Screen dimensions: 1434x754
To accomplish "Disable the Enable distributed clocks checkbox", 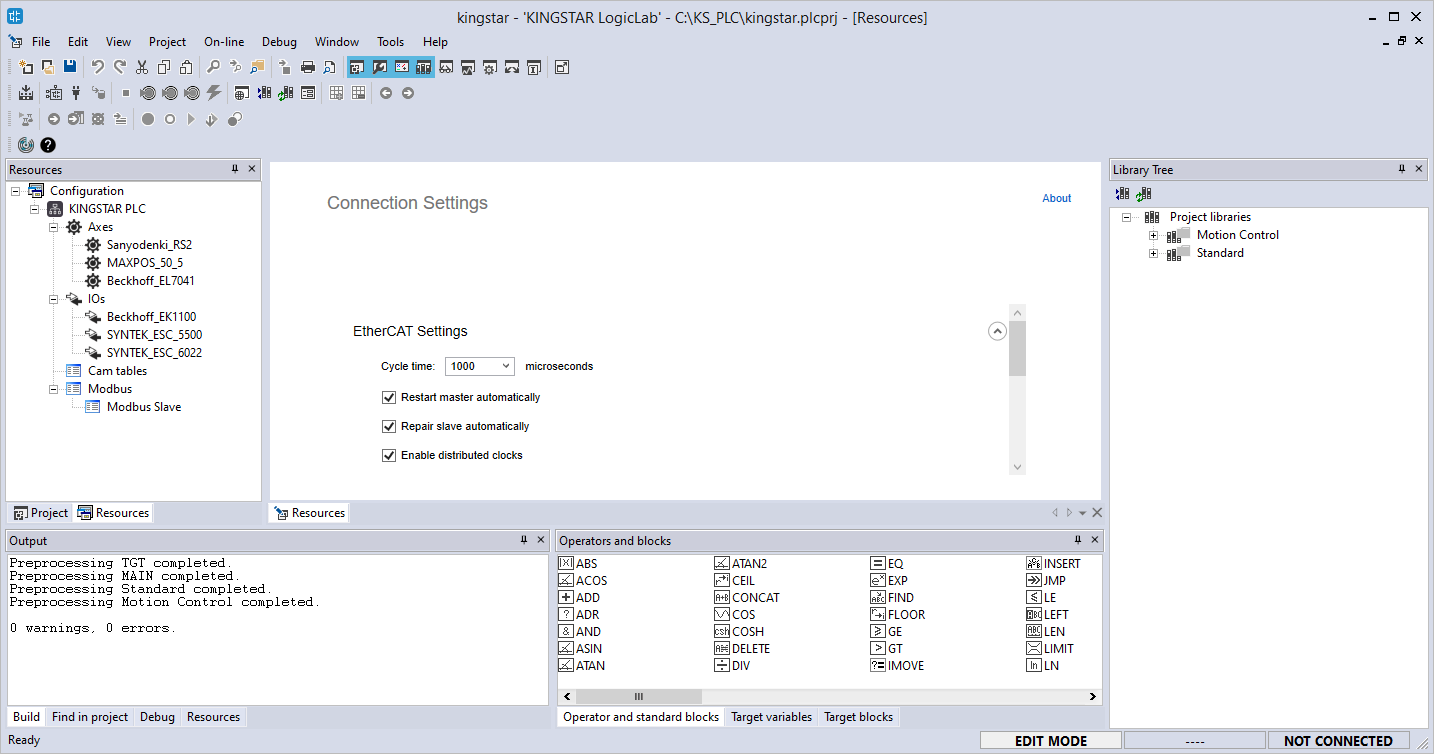I will coord(390,455).
